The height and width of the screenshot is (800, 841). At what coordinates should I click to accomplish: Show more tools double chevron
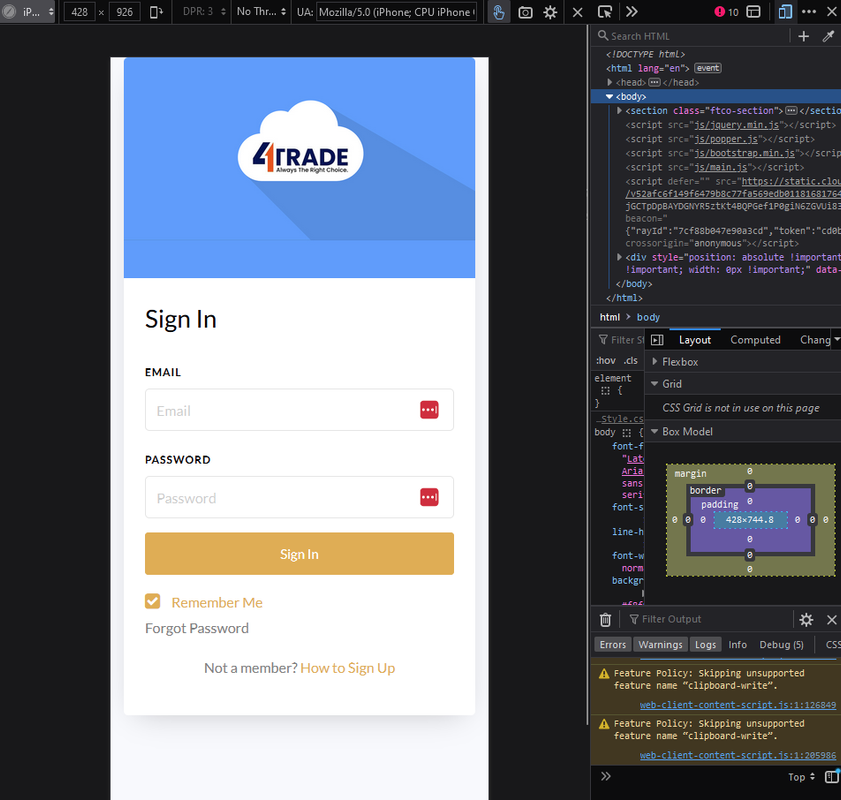point(632,12)
